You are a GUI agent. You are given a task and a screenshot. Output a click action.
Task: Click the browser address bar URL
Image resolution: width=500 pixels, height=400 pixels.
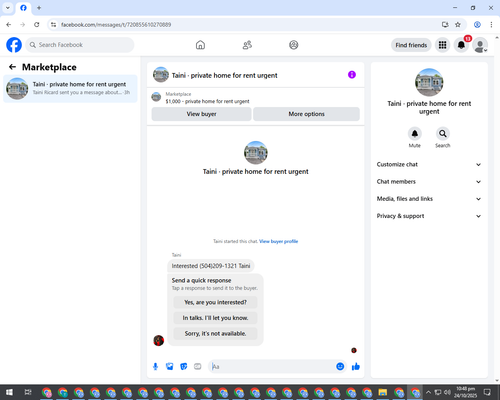pos(116,25)
